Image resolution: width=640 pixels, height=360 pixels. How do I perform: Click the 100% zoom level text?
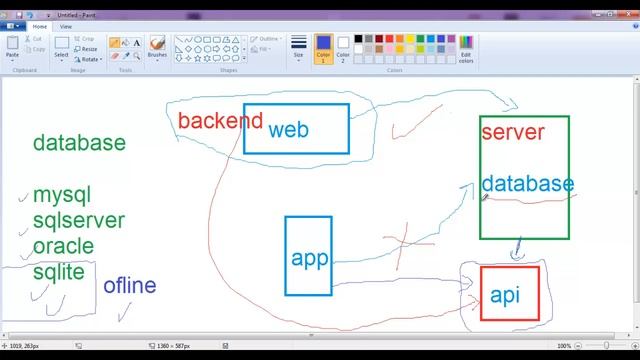[x=564, y=346]
